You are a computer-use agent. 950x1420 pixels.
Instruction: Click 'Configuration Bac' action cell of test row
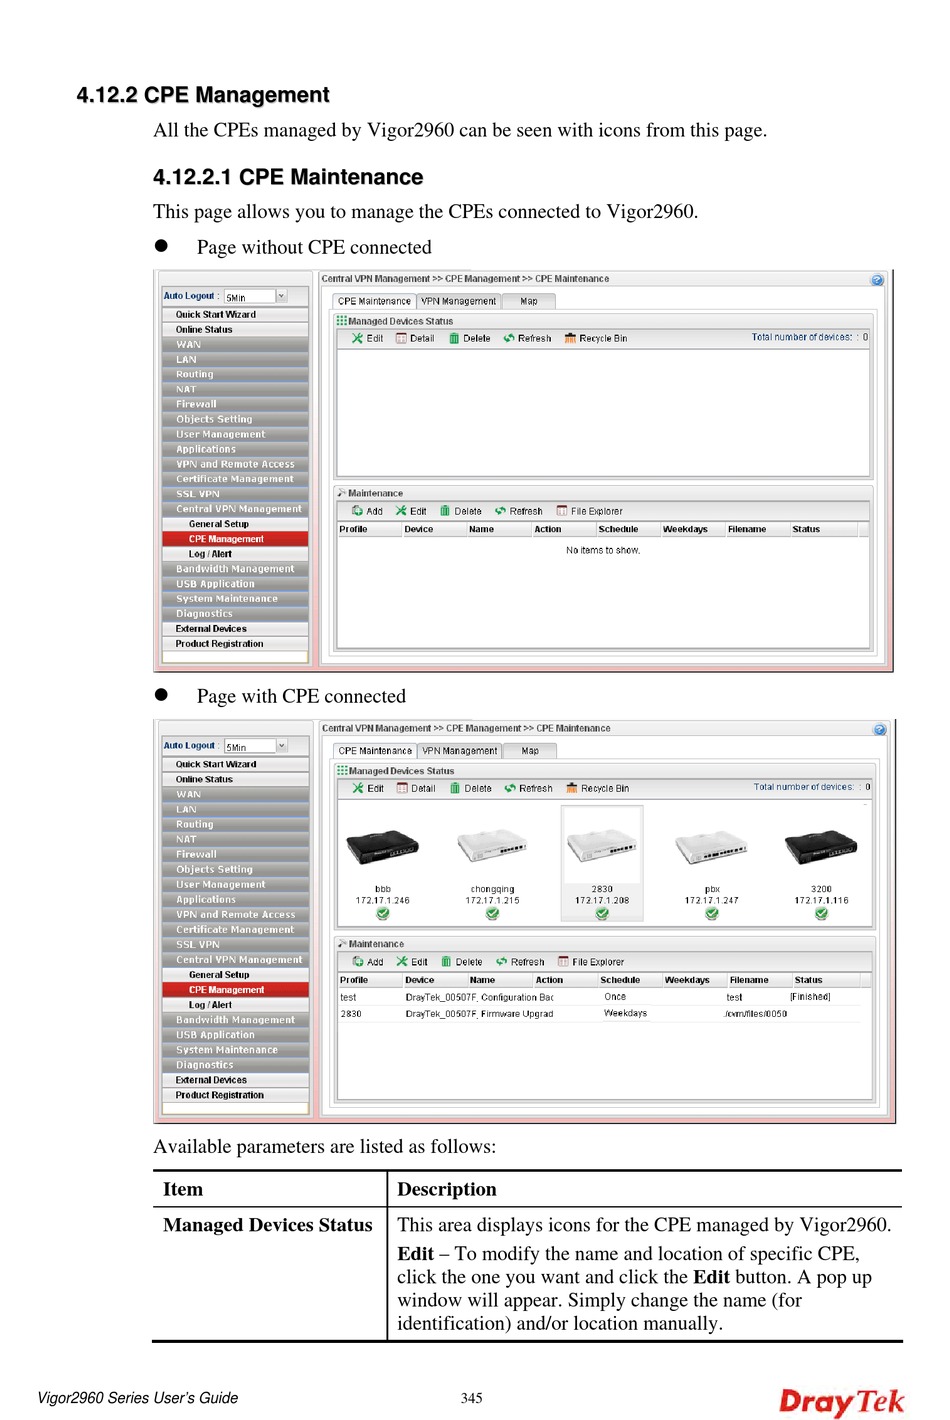517,997
